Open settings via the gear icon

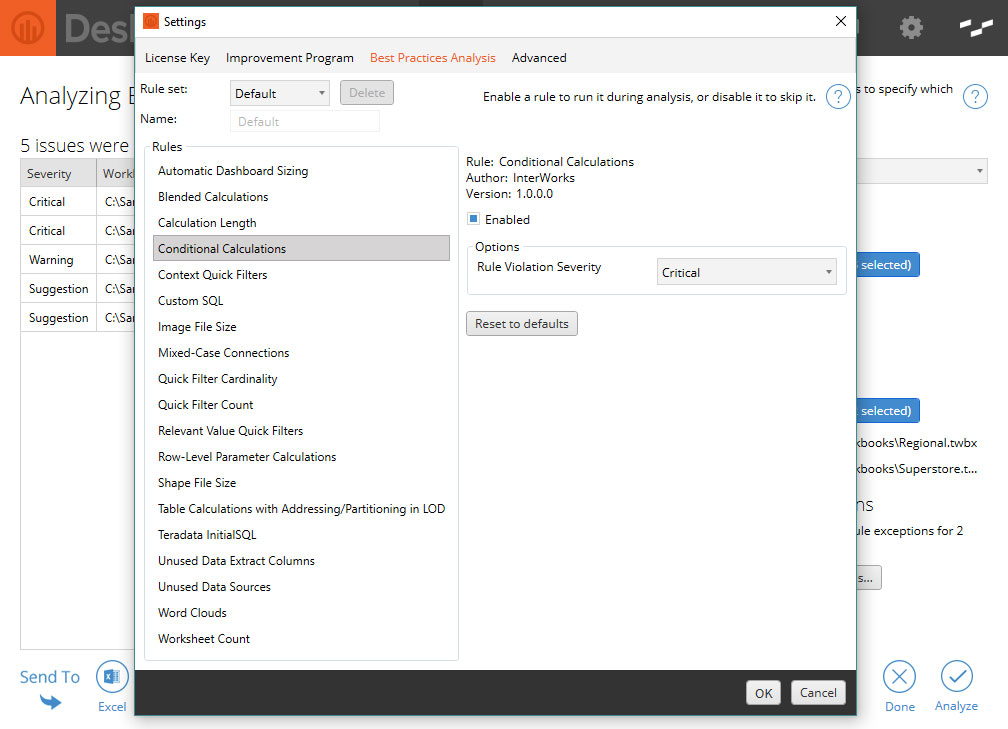point(911,28)
